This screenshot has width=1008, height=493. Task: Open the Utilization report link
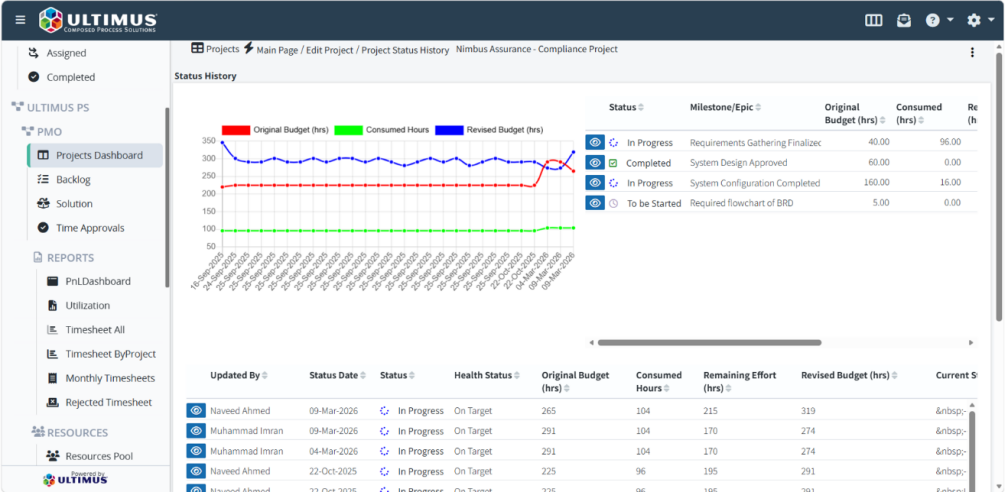click(87, 306)
